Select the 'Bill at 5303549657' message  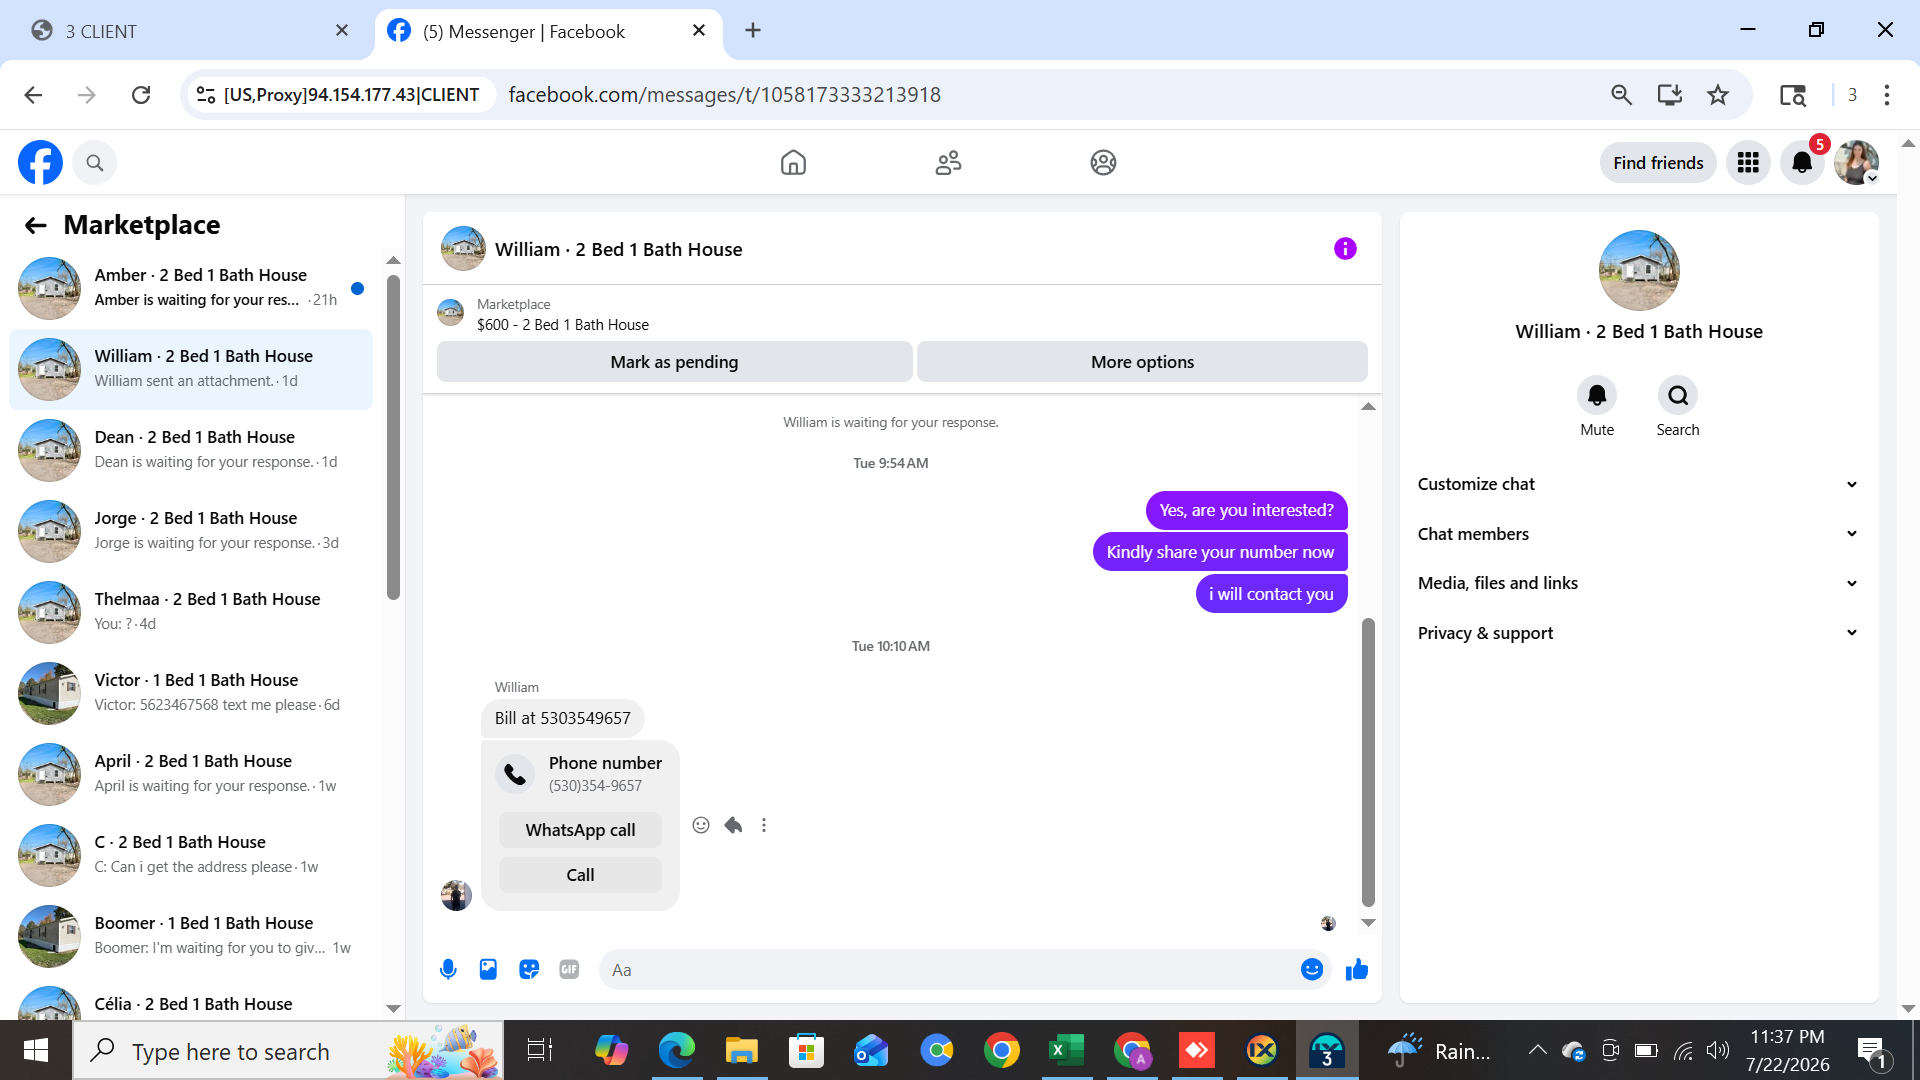562,718
